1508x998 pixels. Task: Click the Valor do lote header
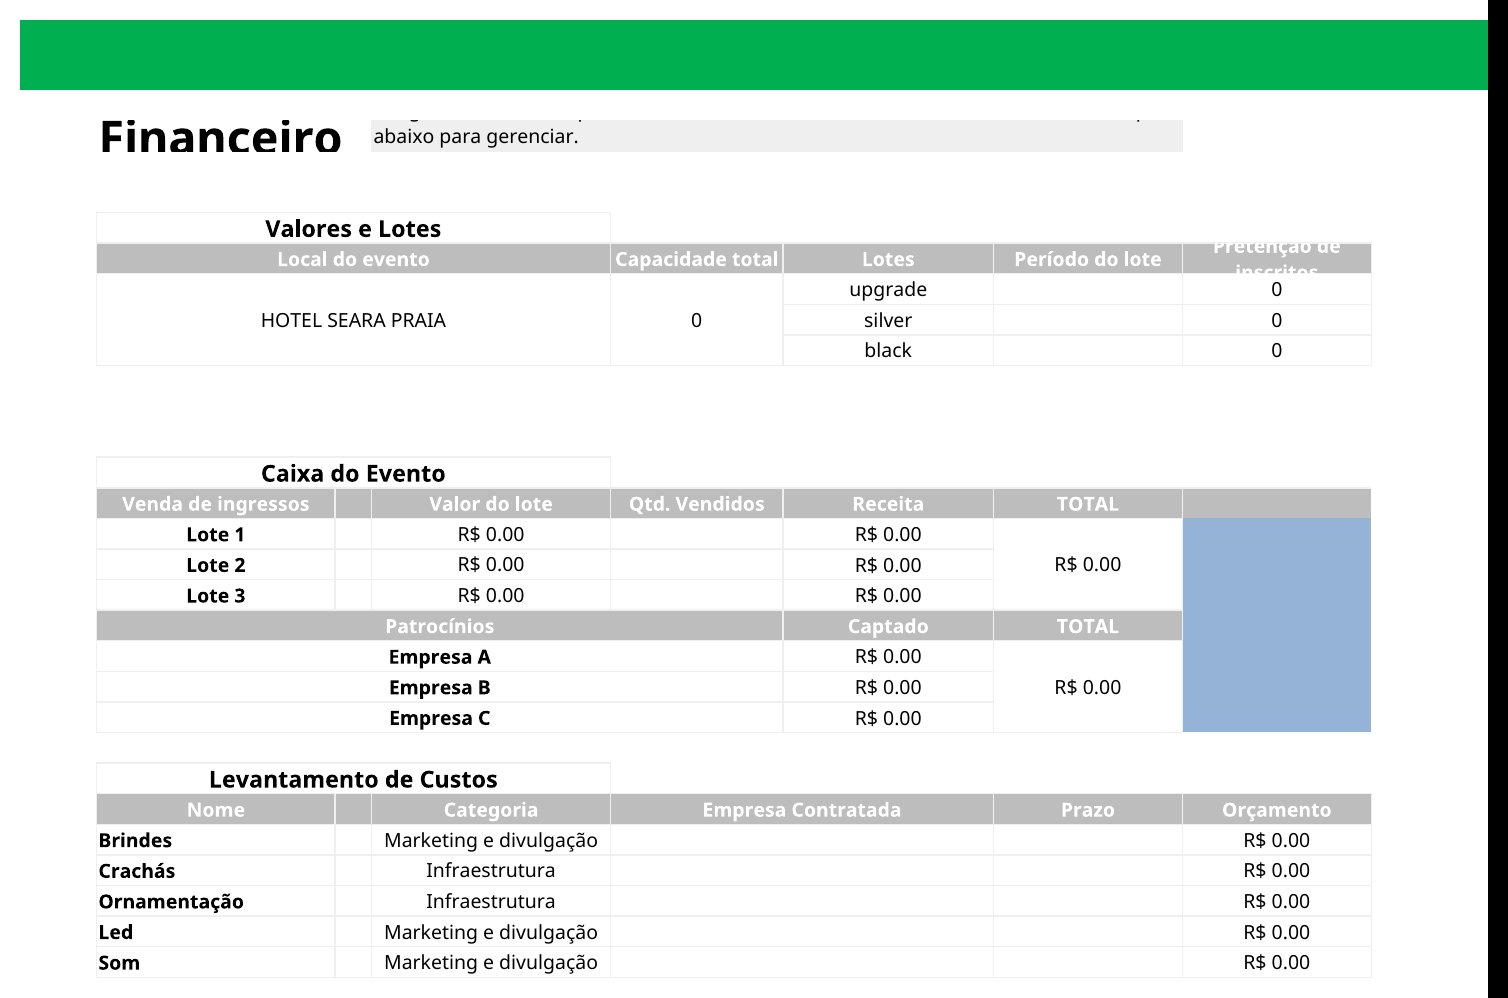[490, 504]
